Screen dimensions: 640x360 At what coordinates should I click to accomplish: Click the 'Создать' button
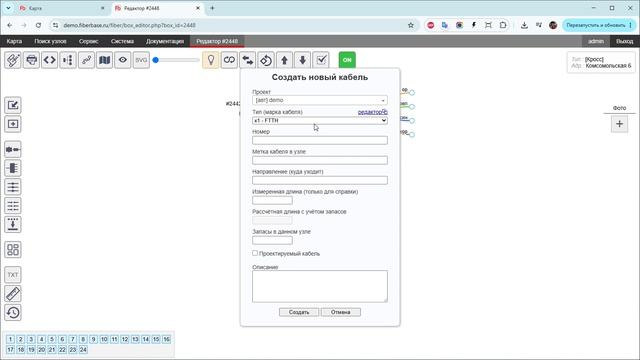click(299, 312)
